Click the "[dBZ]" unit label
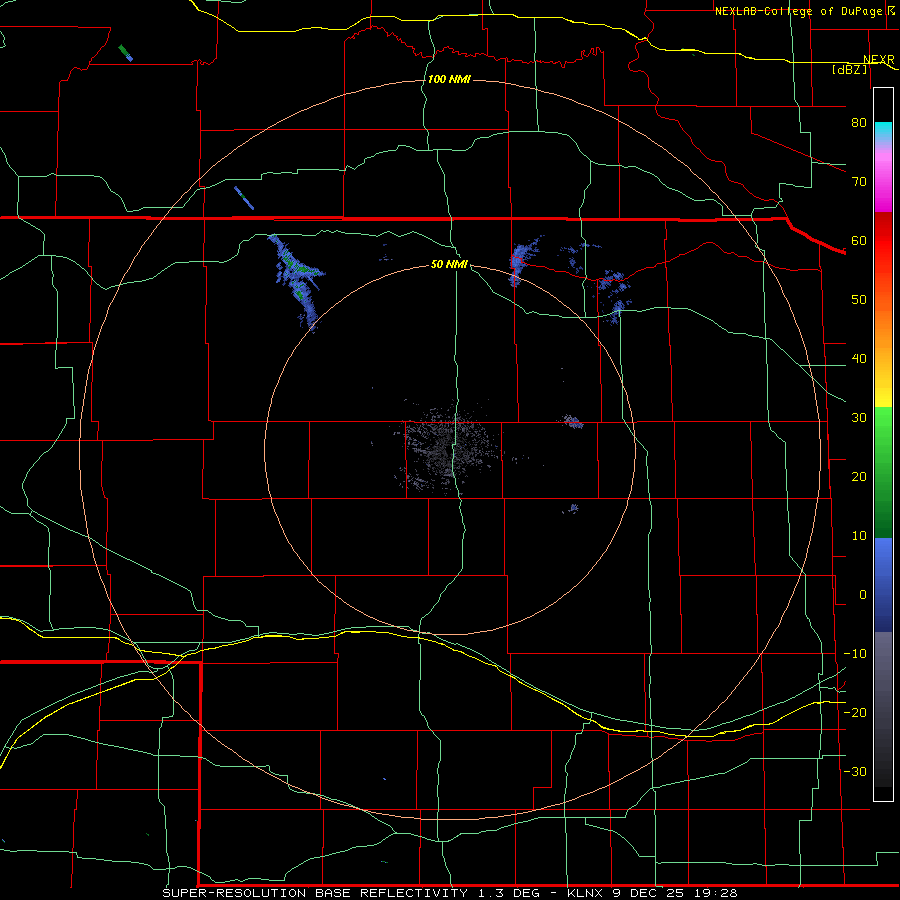The height and width of the screenshot is (900, 900). click(849, 69)
